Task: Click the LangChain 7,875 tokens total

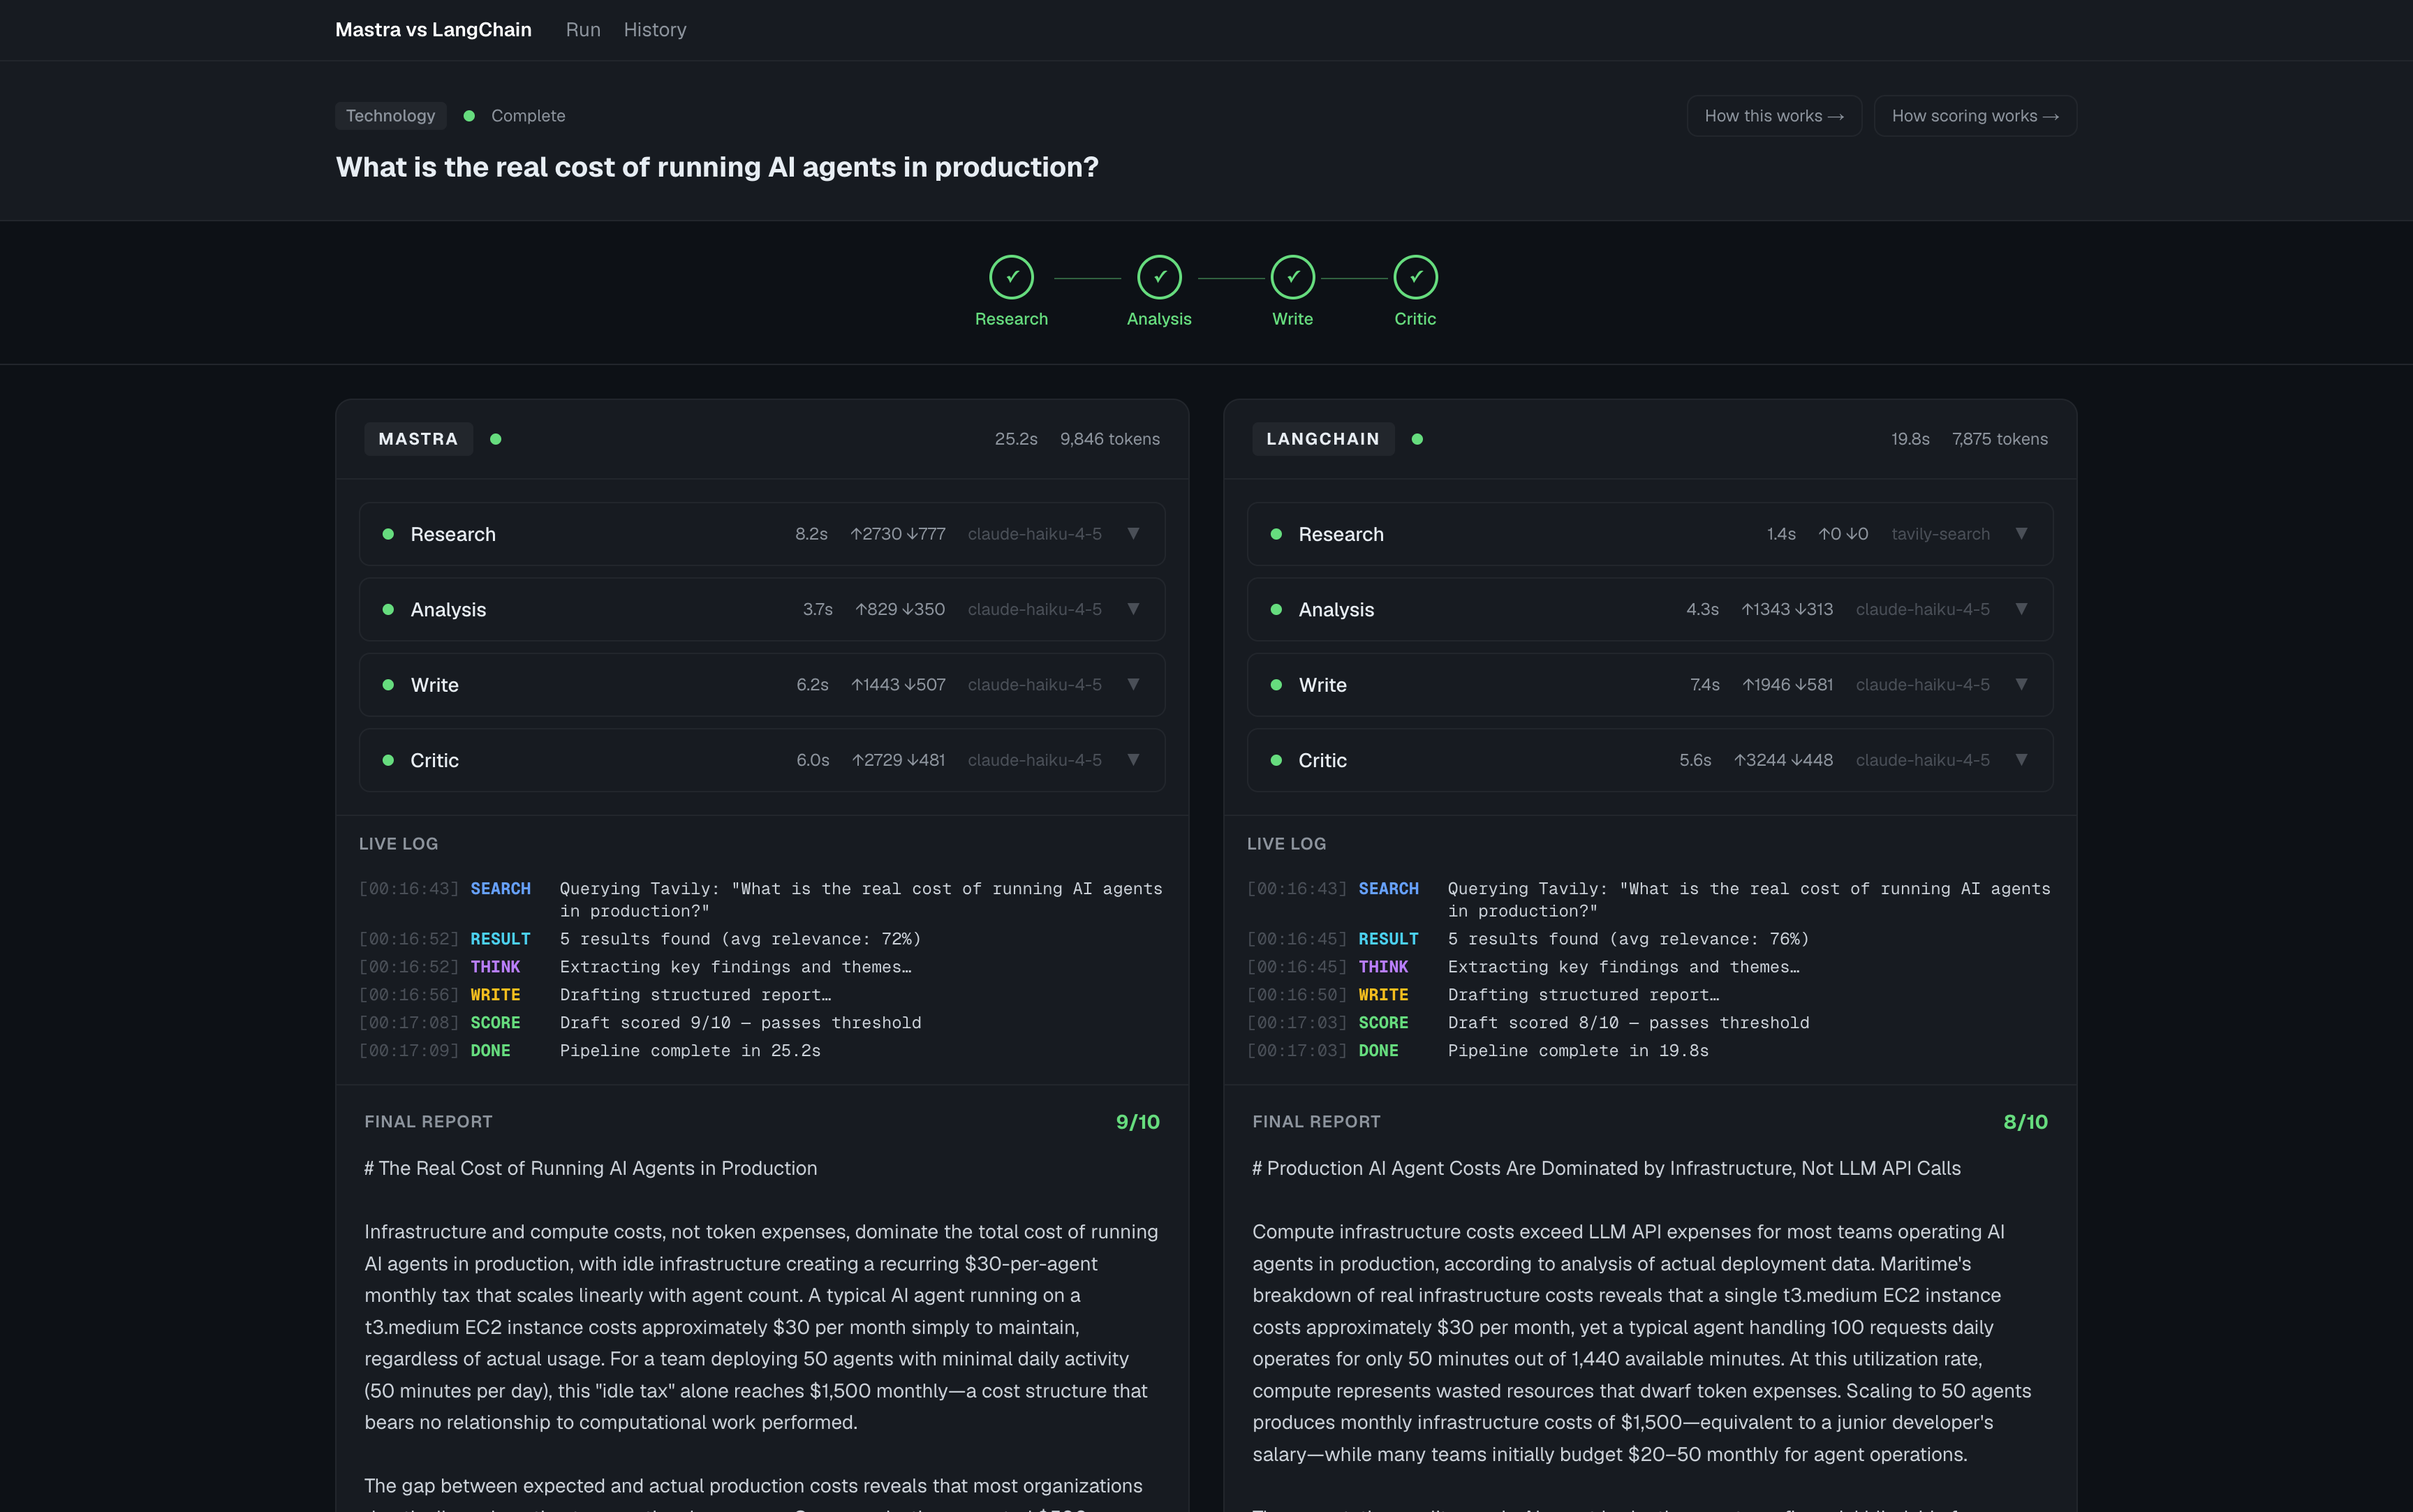Action: (x=2000, y=439)
